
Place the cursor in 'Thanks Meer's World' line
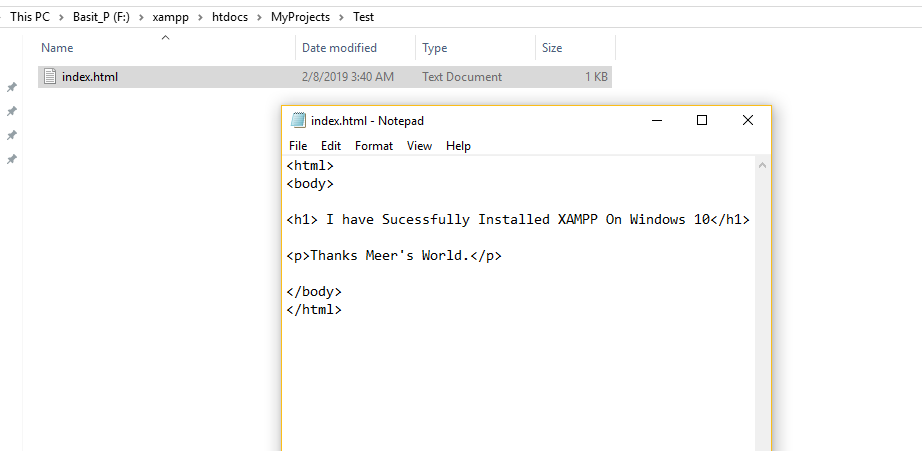tap(394, 256)
